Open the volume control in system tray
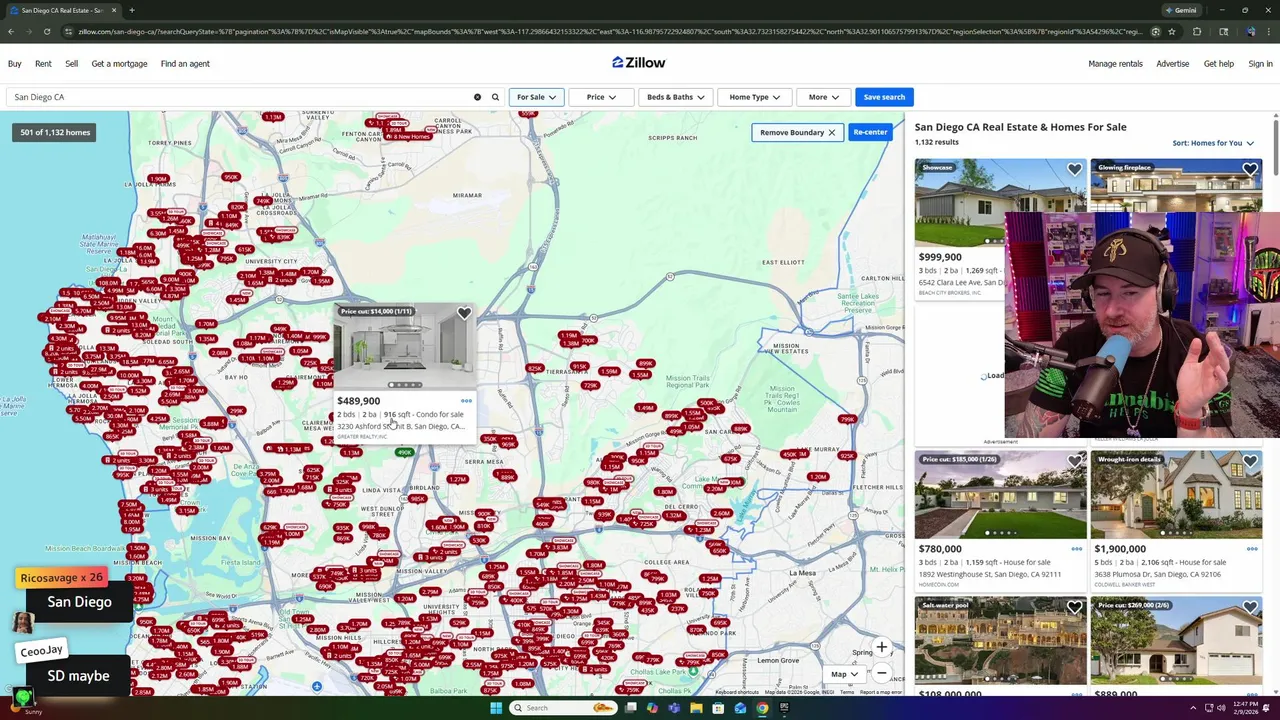Viewport: 1280px width, 720px height. coord(1222,708)
